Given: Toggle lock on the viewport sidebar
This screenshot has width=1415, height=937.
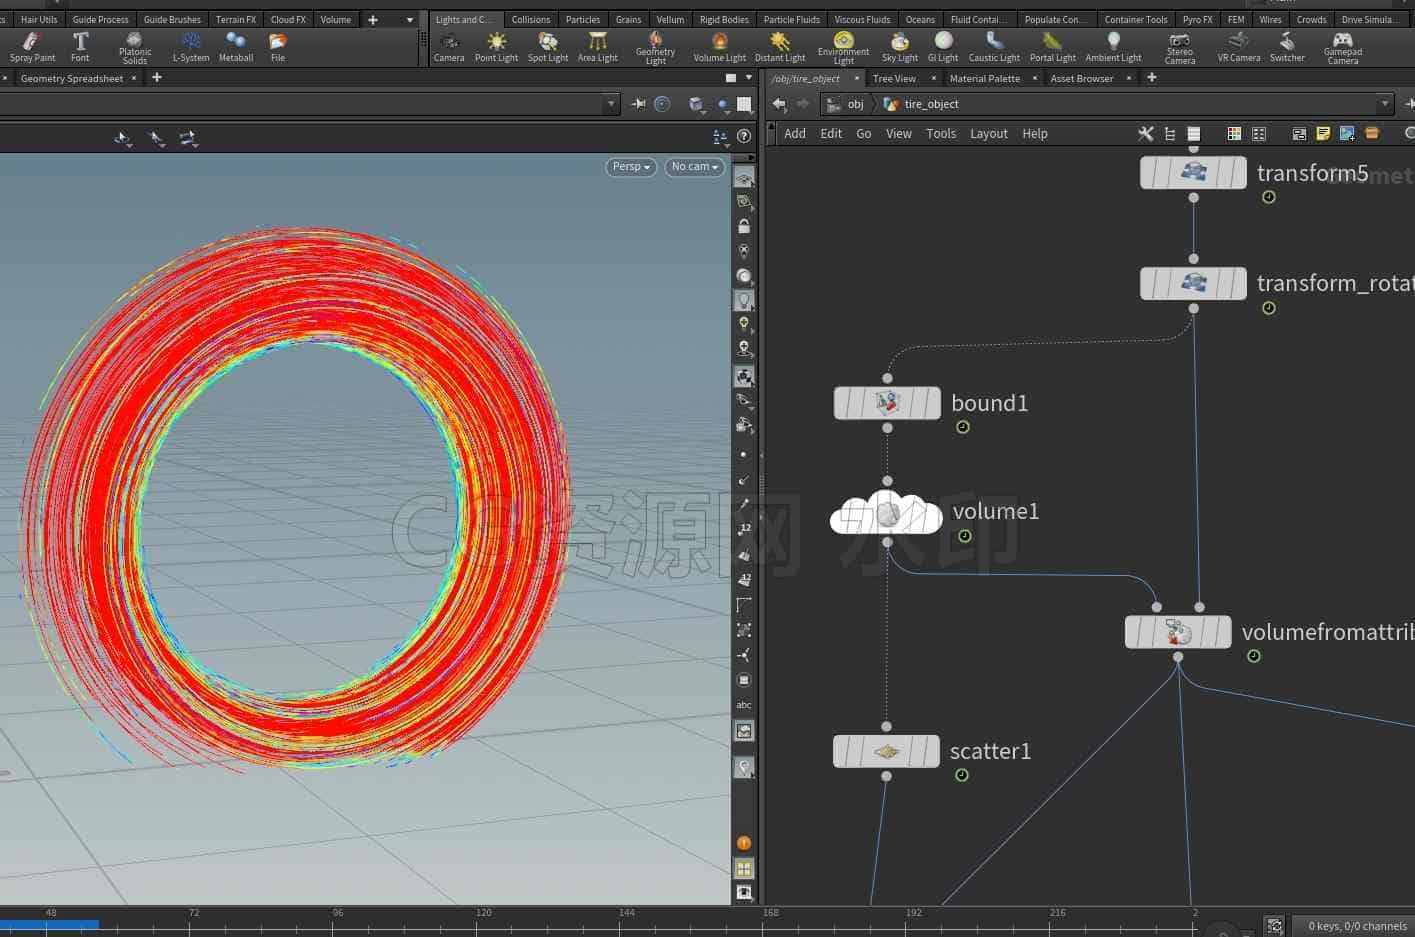Looking at the screenshot, I should 744,226.
